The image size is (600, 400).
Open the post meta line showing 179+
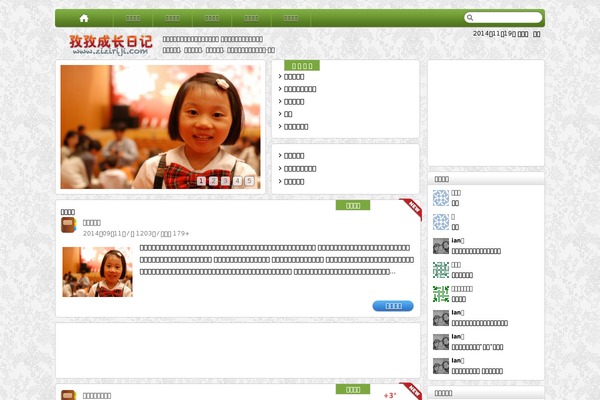click(x=136, y=233)
